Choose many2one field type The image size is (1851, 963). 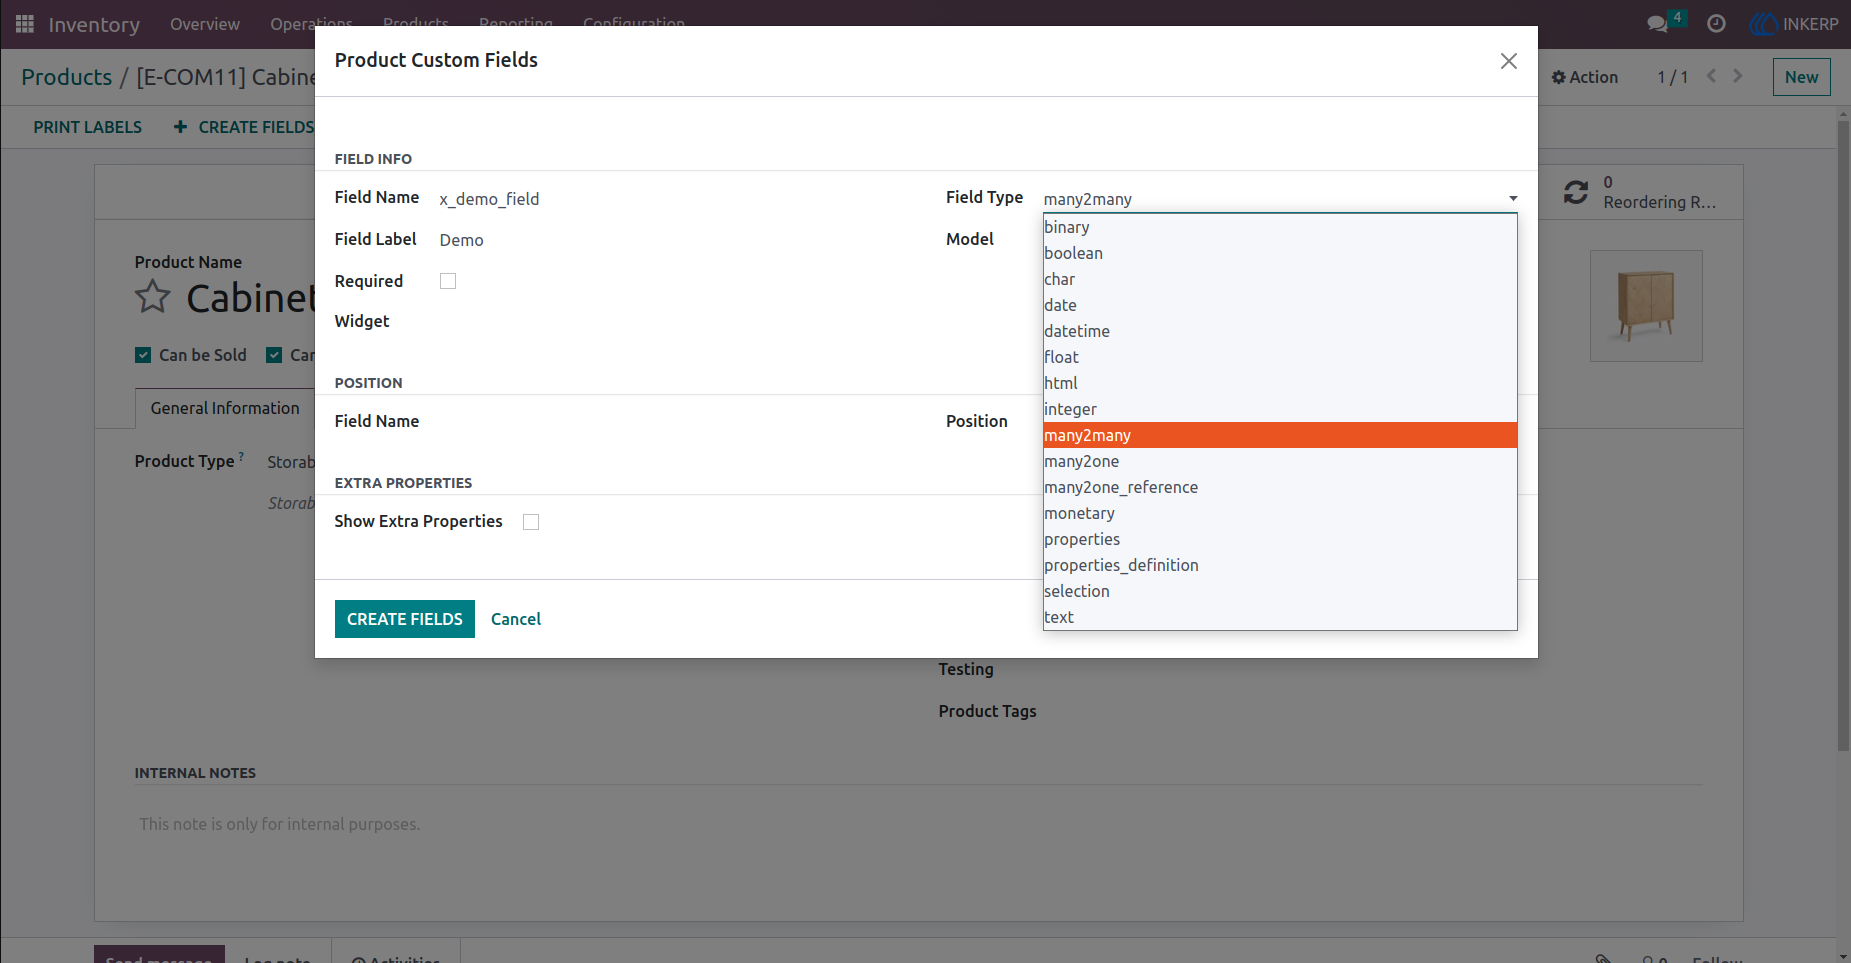(1280, 461)
